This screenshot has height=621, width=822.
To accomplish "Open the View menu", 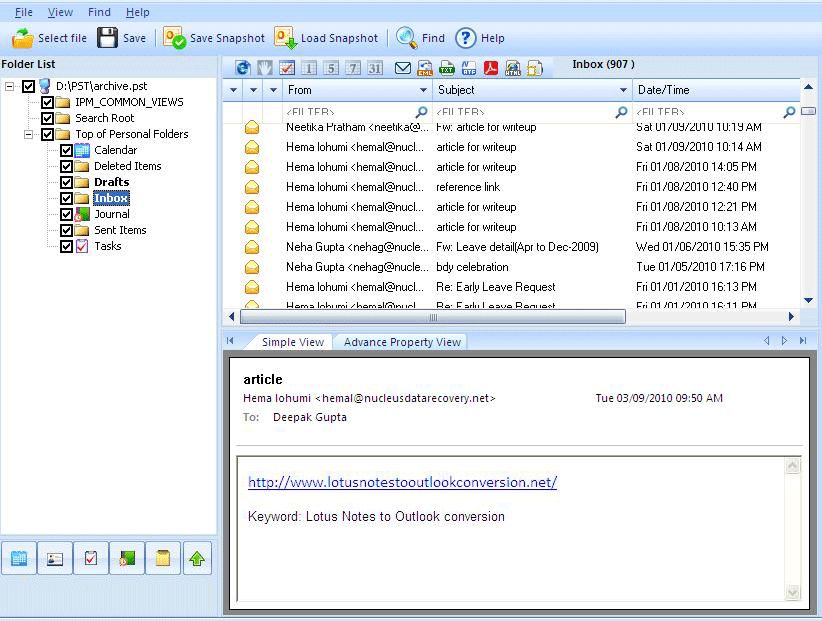I will pyautogui.click(x=60, y=12).
